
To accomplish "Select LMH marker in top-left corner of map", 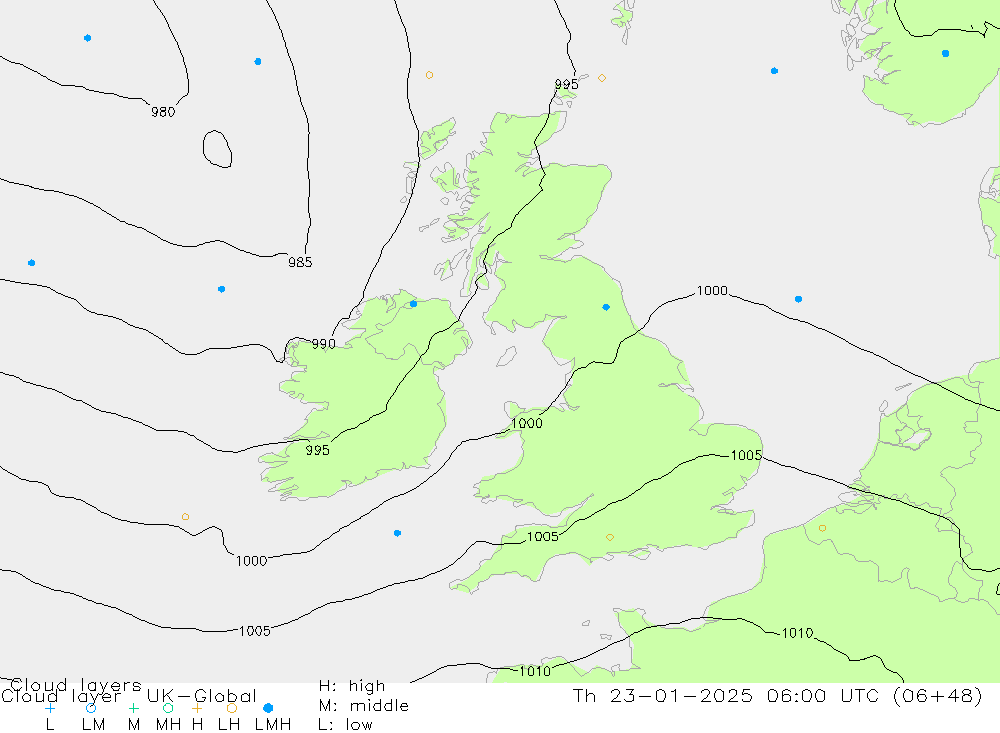I will 87,38.
